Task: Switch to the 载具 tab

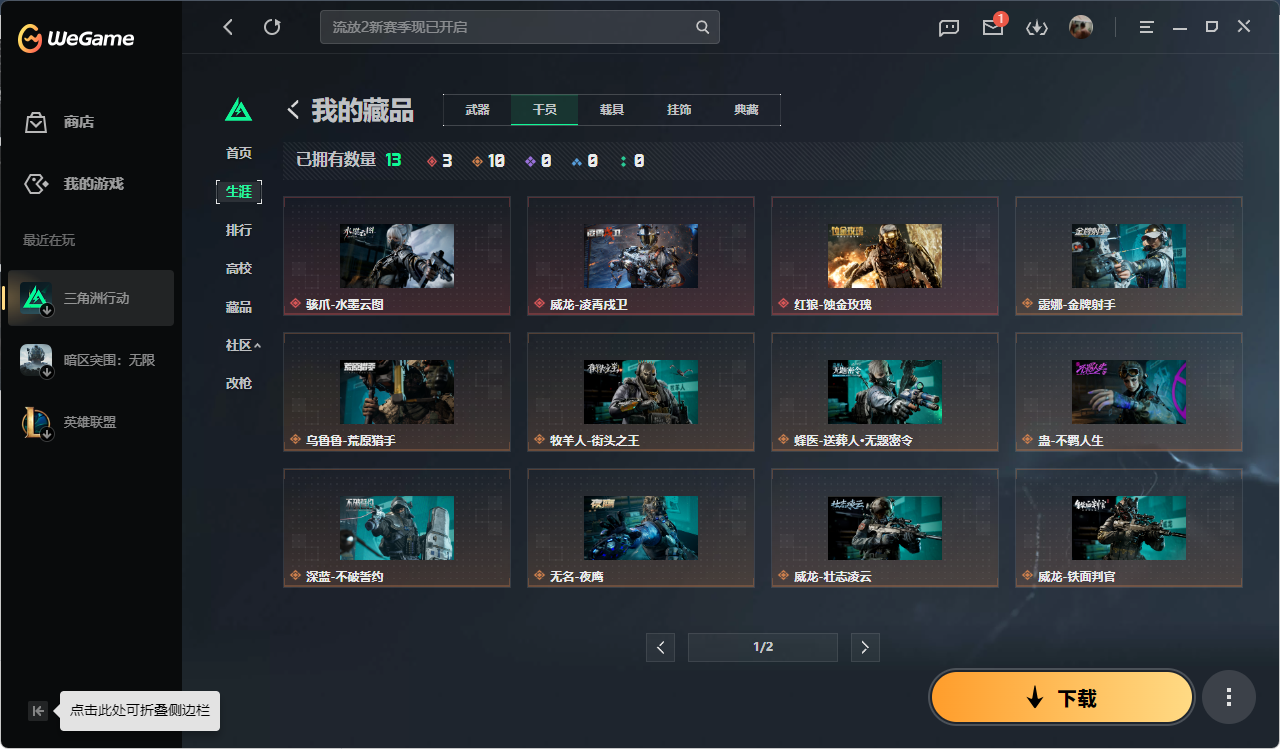Action: pyautogui.click(x=612, y=110)
